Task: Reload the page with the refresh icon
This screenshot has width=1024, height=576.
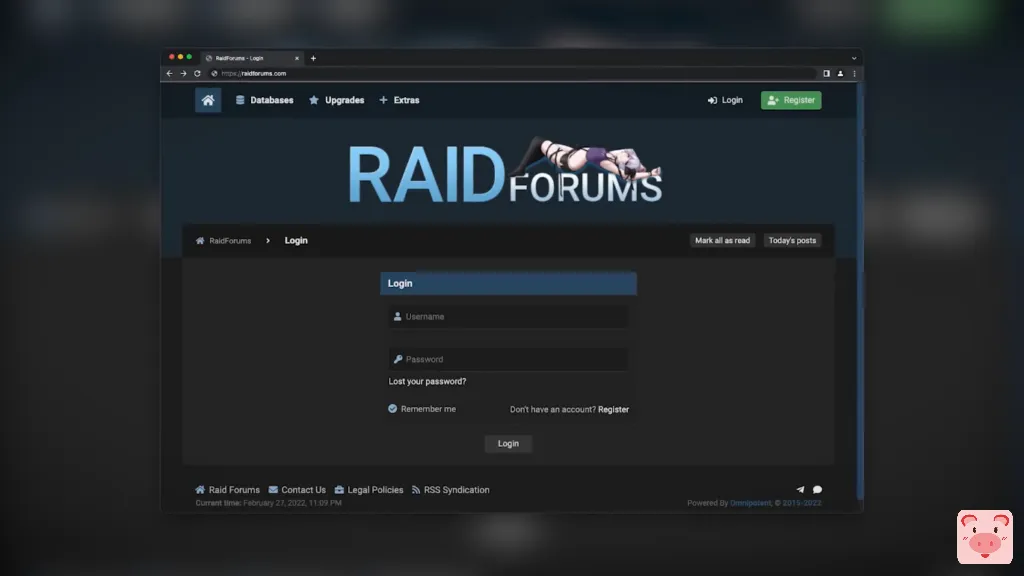Action: point(197,74)
